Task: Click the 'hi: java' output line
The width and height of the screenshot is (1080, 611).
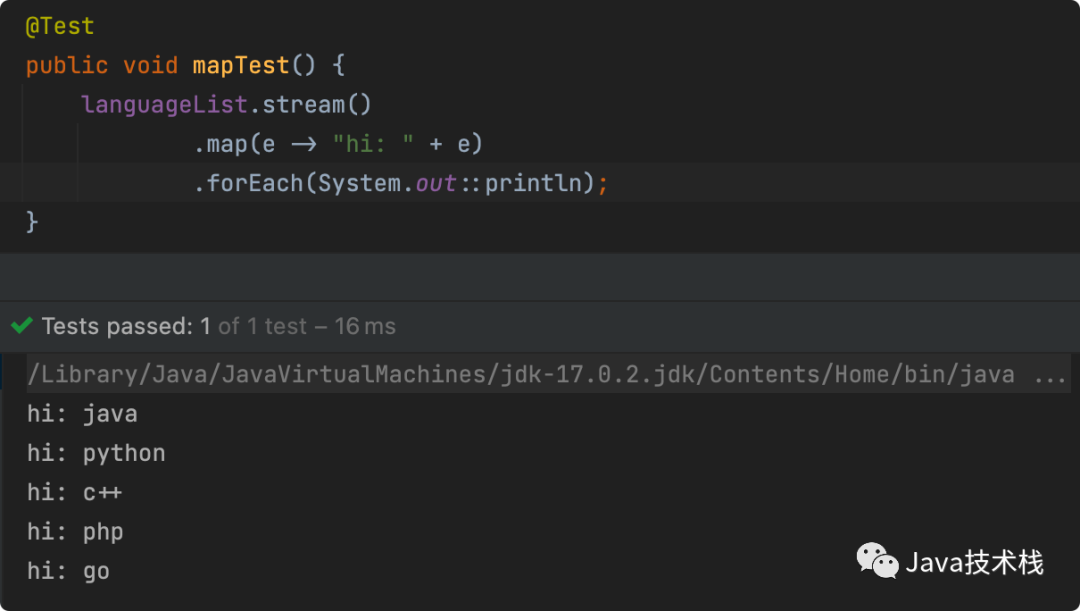Action: (82, 414)
